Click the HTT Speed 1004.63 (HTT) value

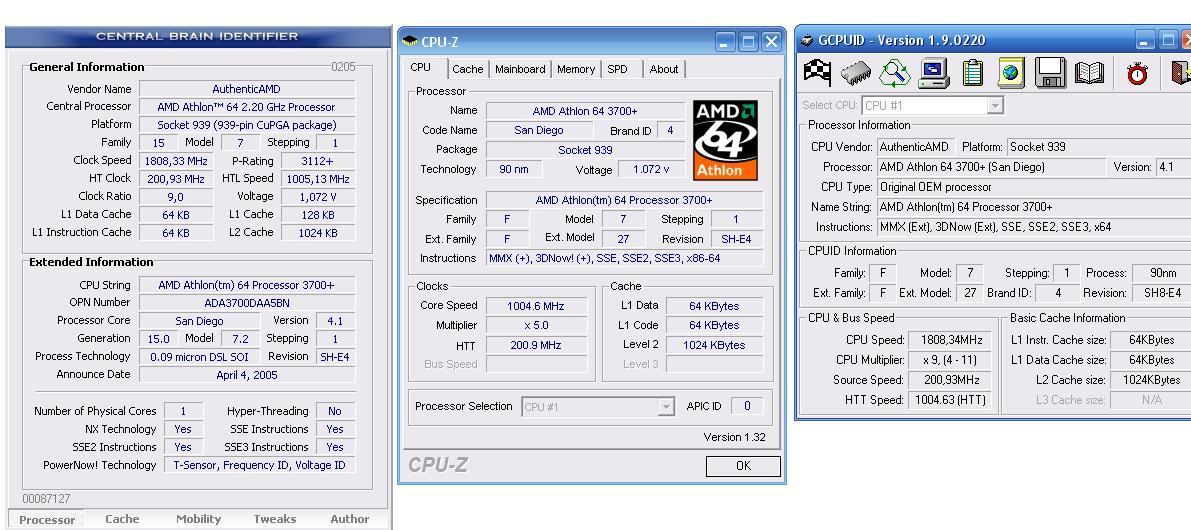pos(950,400)
